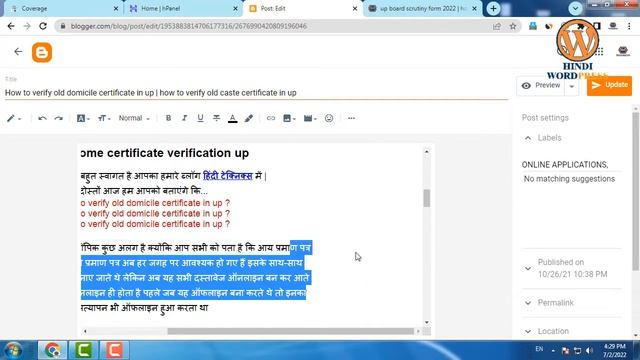Click the share page icon

tap(497, 27)
